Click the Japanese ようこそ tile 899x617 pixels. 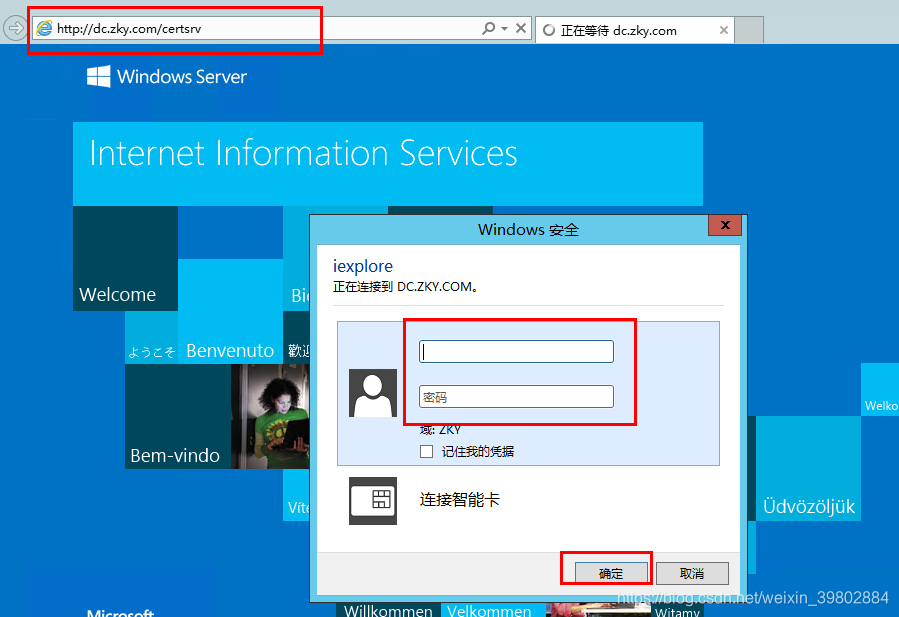151,338
